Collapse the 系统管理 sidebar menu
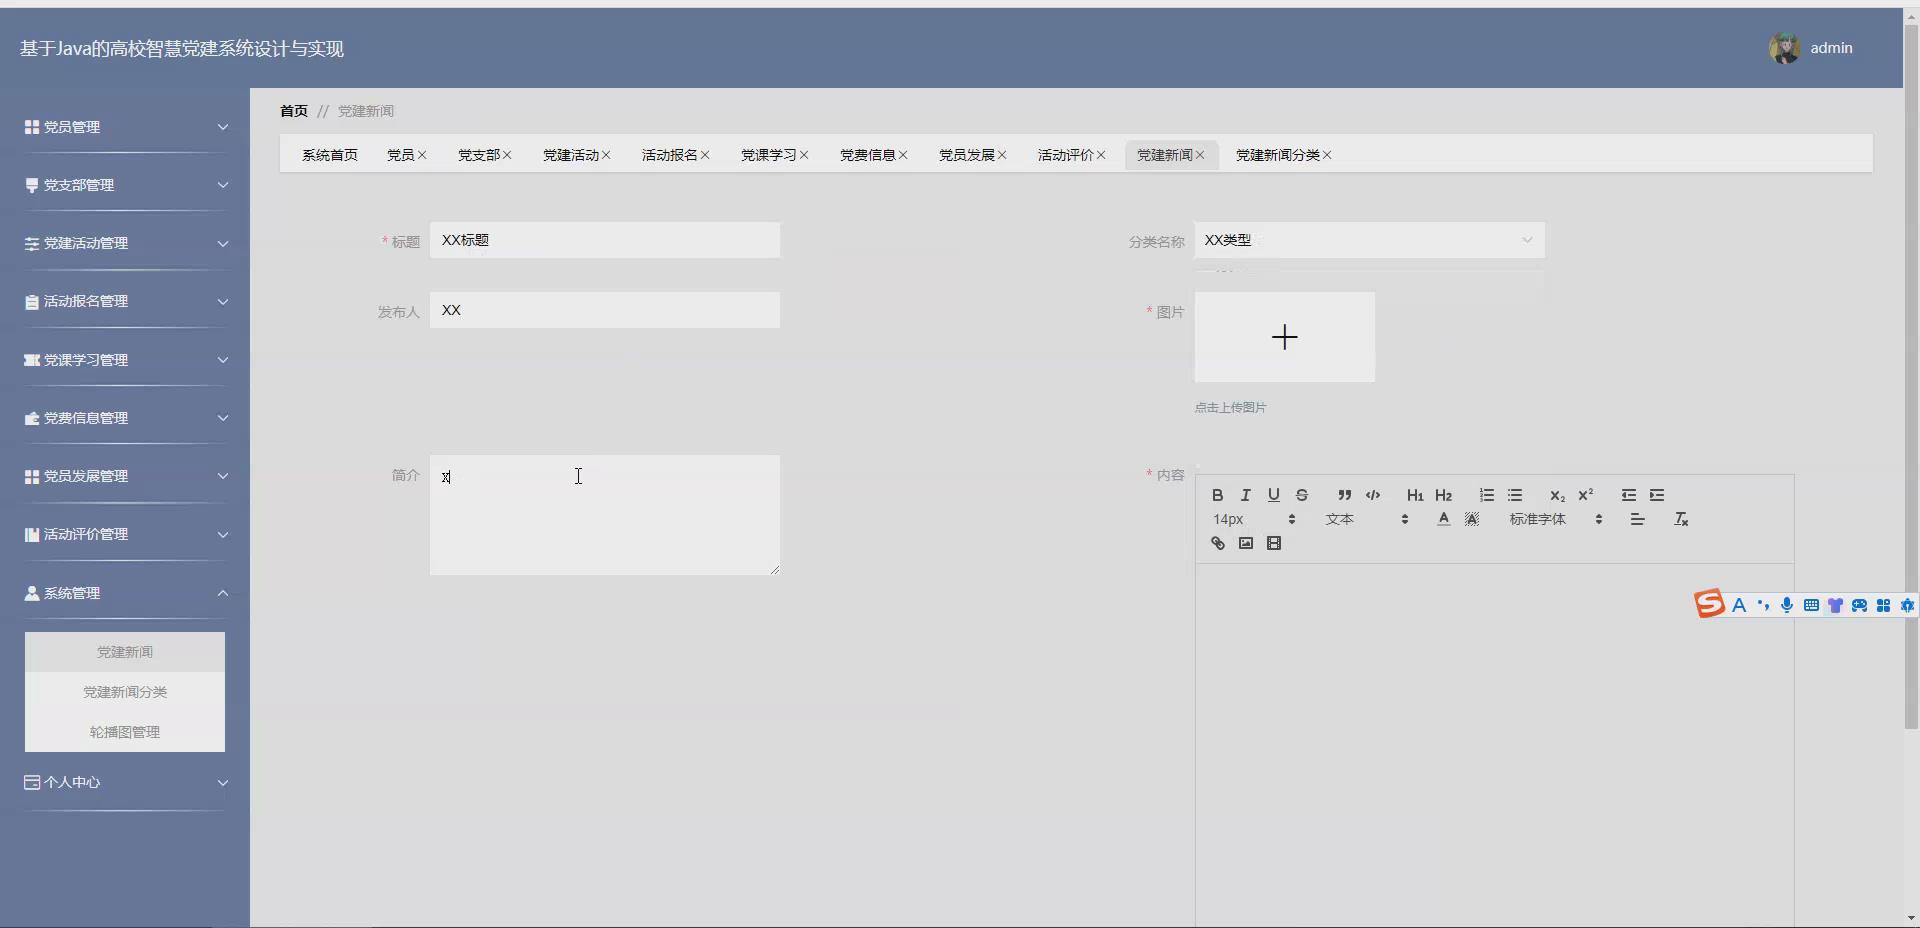1920x928 pixels. (x=125, y=593)
